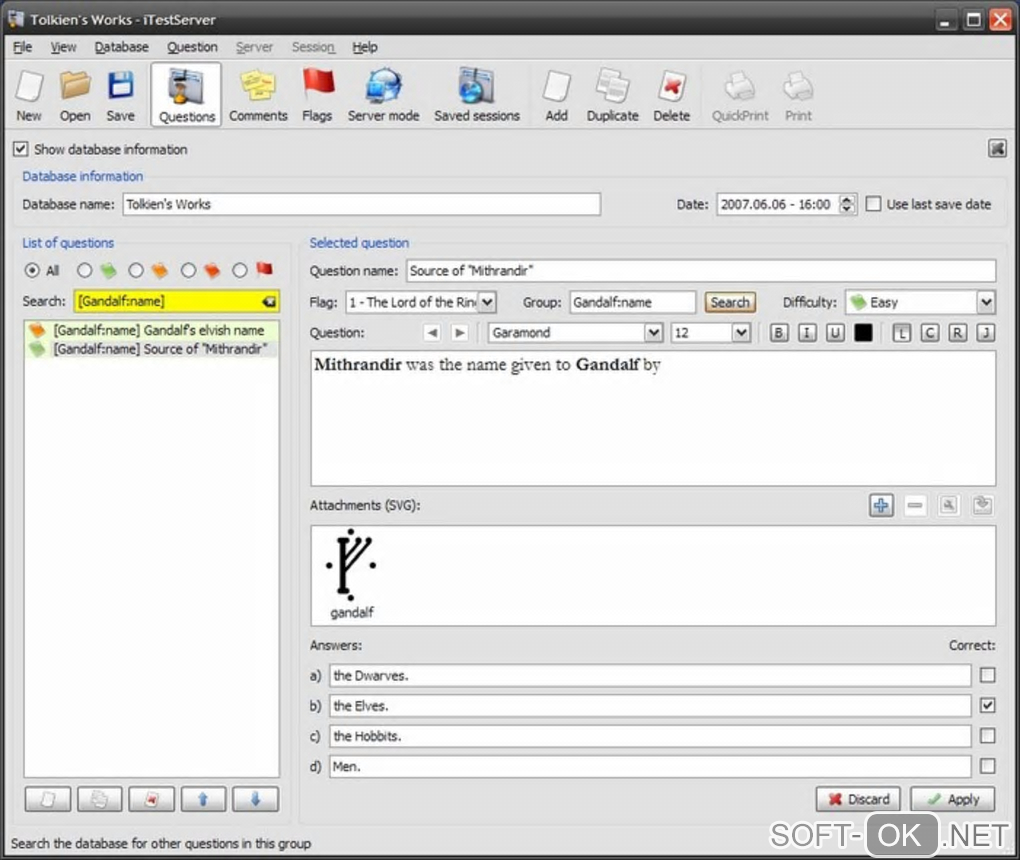Image resolution: width=1020 pixels, height=860 pixels.
Task: Switch to Server mode in the toolbar
Action: pos(383,96)
